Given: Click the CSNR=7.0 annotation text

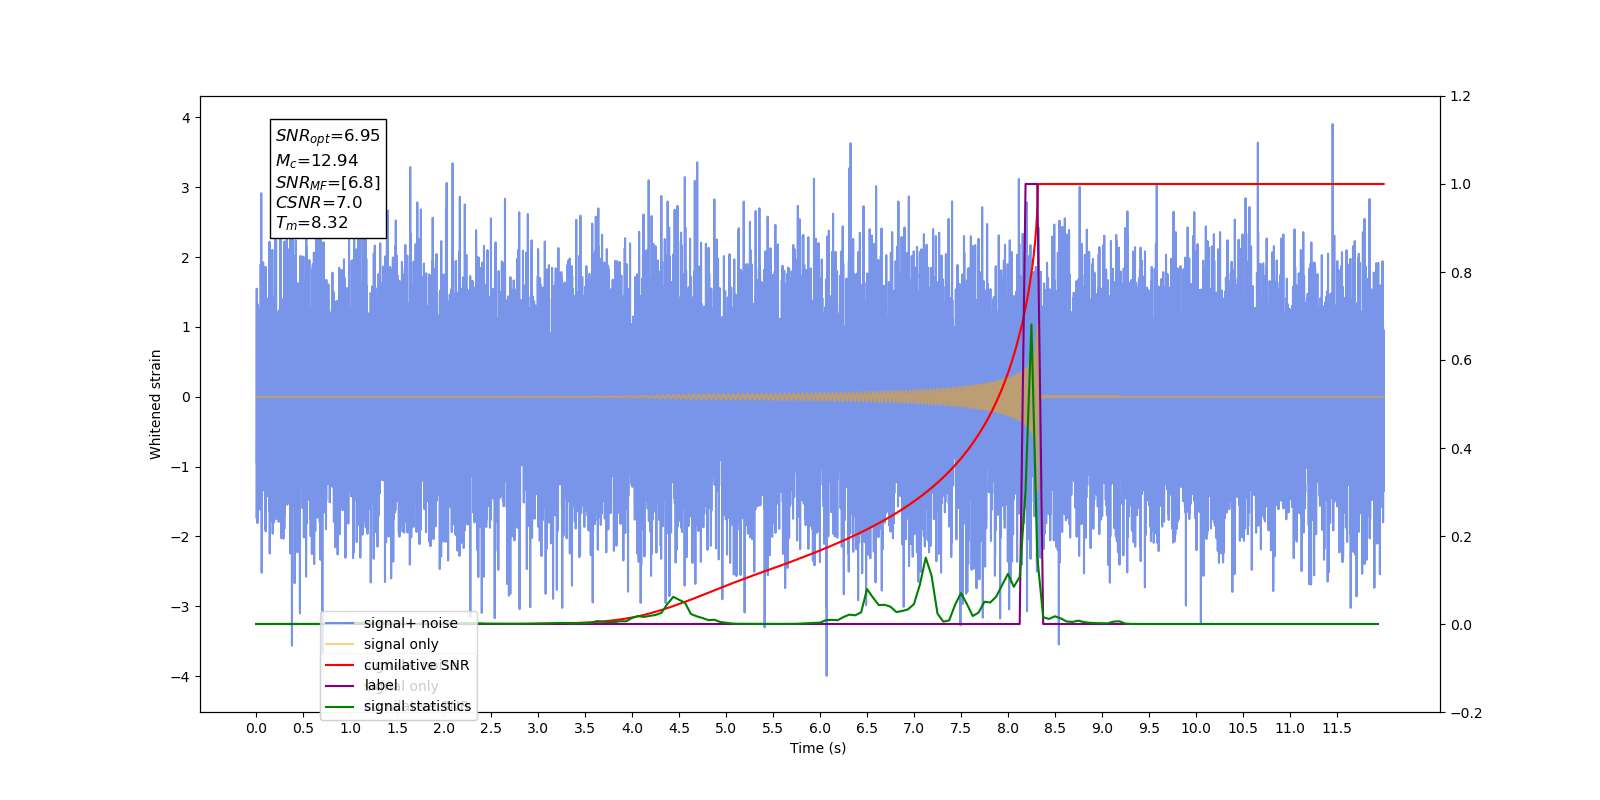Looking at the screenshot, I should (x=319, y=202).
